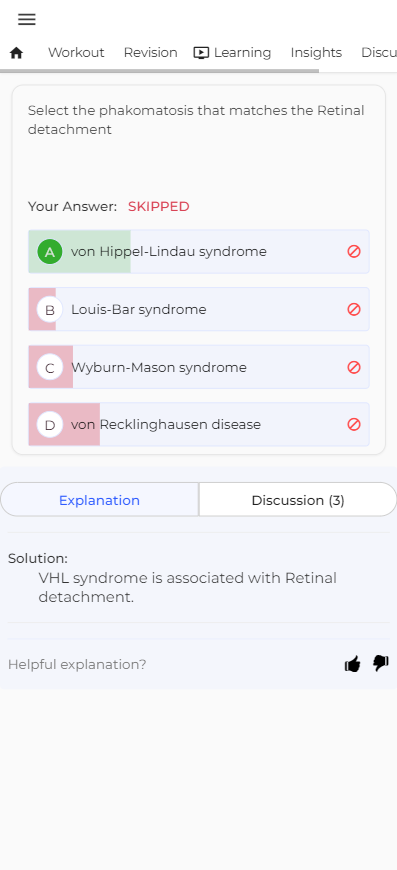Go to the home icon

coord(17,53)
